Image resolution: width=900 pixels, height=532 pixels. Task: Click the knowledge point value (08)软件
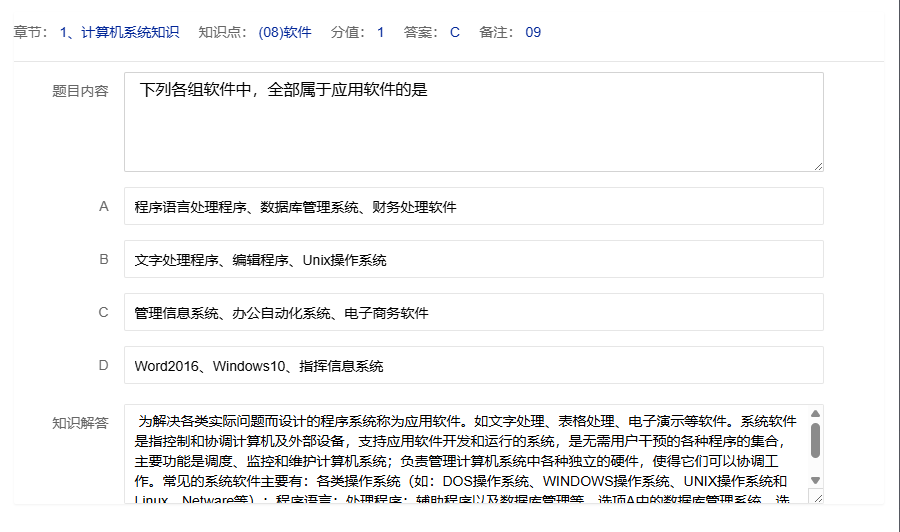point(285,32)
